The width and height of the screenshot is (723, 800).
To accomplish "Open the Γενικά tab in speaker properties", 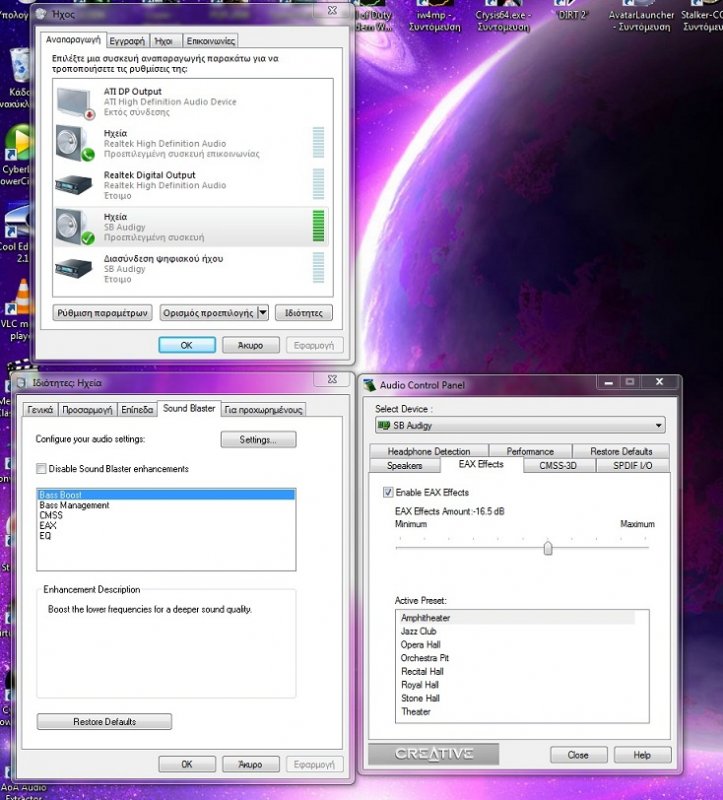I will [x=40, y=410].
